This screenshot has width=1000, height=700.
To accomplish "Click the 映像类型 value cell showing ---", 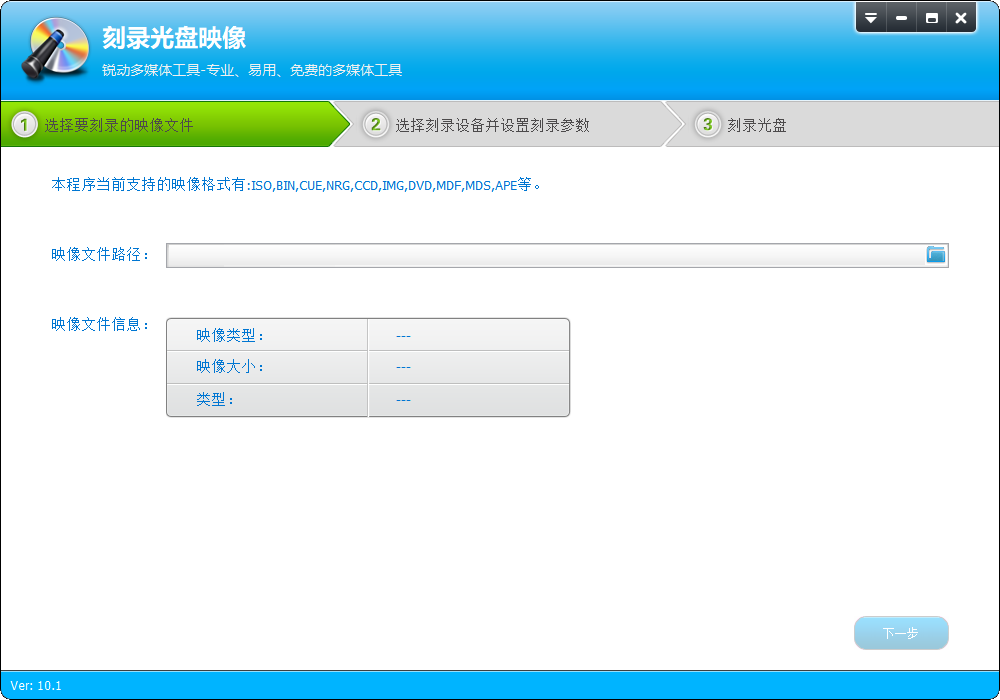I will tap(403, 335).
